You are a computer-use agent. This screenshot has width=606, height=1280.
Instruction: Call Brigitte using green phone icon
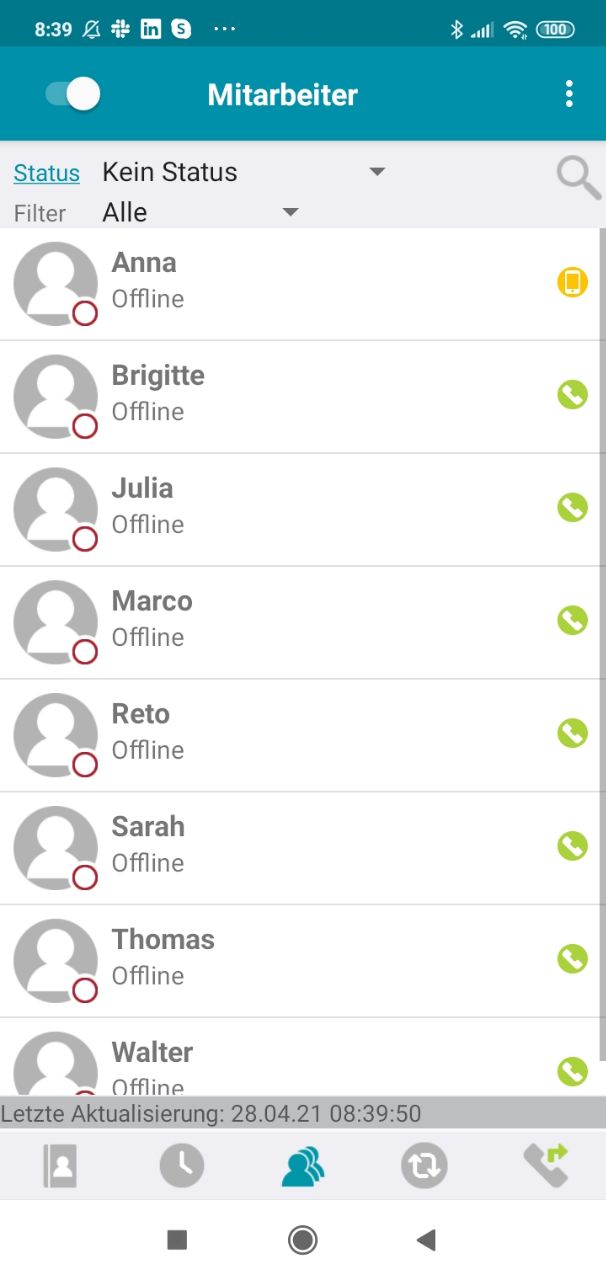click(572, 396)
